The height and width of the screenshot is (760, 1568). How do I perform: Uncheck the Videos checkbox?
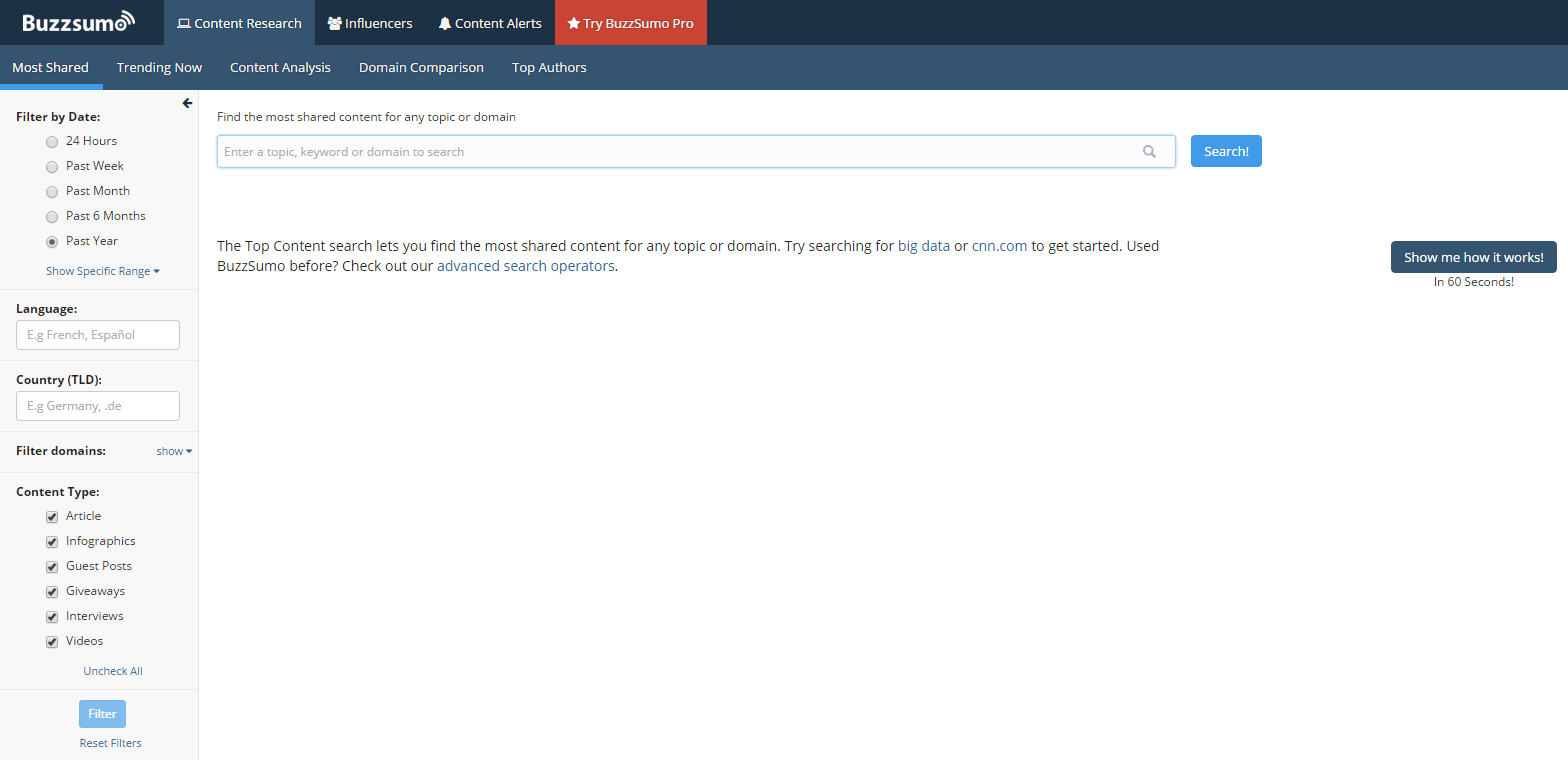[x=52, y=642]
